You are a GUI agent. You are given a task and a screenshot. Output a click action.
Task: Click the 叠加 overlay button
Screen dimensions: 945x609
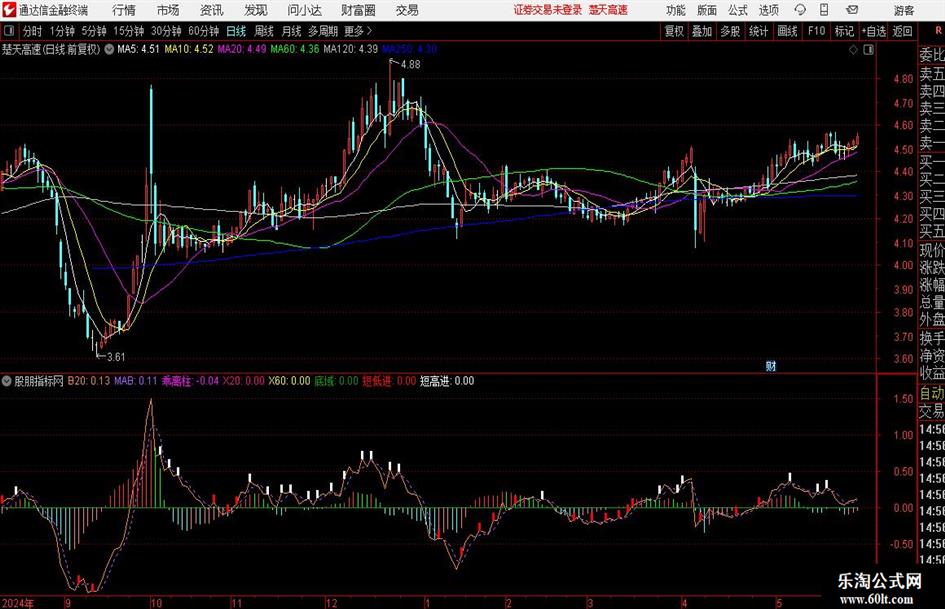[702, 31]
